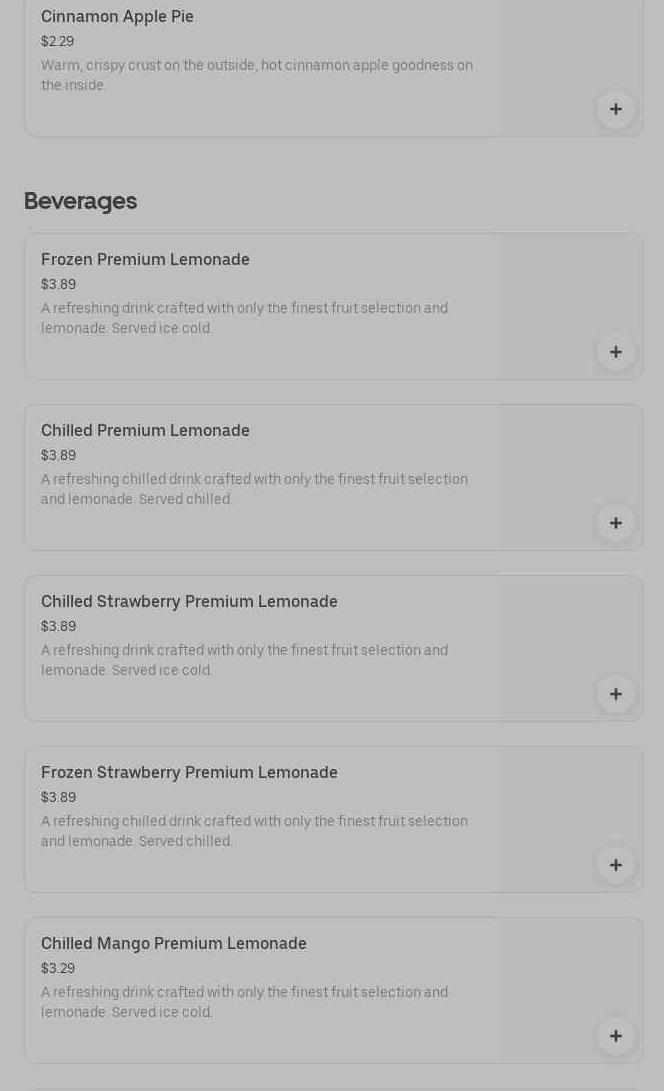Screen dimensions: 664x1091
Task: Click Frozen Premium Lemonade description text
Action: 244,318
